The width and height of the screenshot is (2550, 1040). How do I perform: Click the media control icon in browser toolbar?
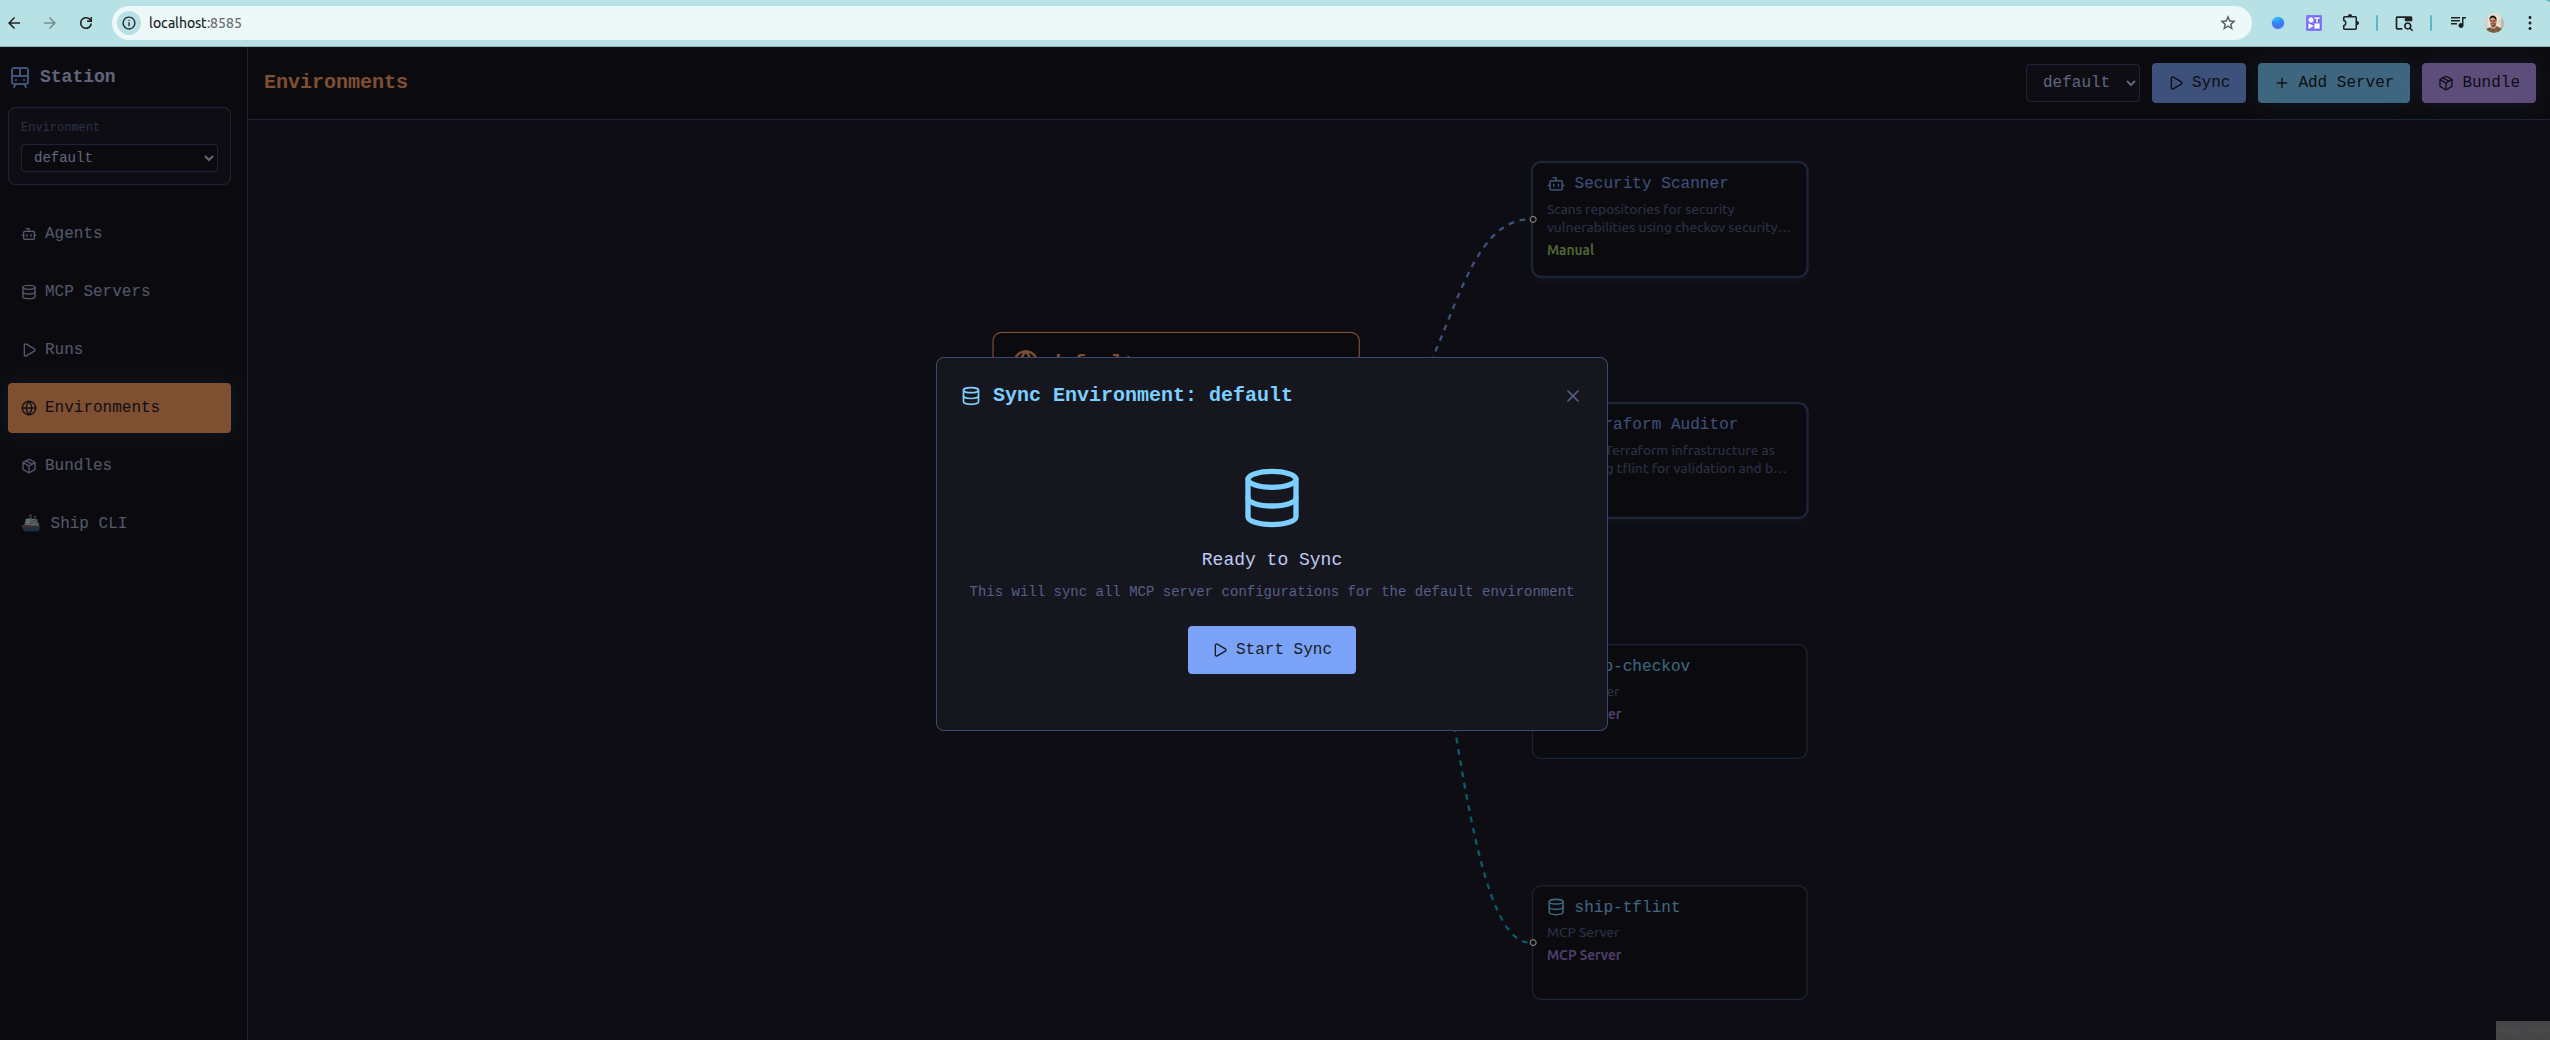coord(2458,23)
